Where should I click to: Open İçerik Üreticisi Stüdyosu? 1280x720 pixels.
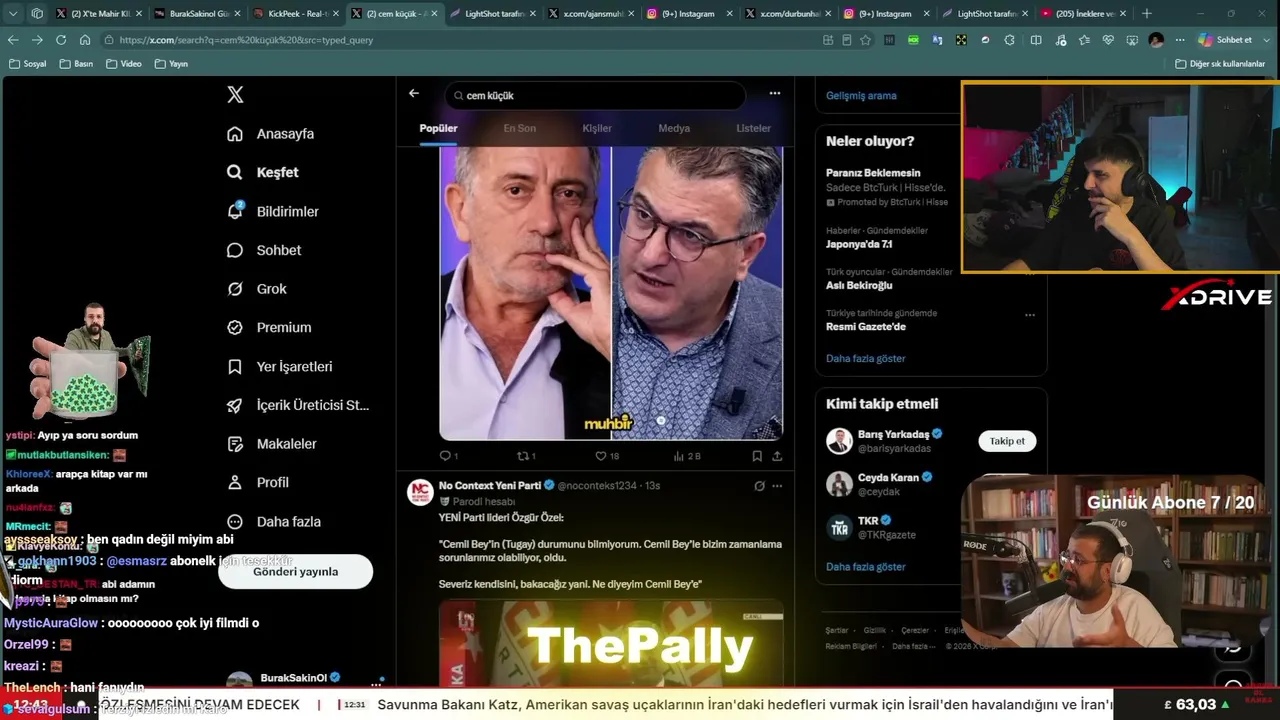coord(298,405)
